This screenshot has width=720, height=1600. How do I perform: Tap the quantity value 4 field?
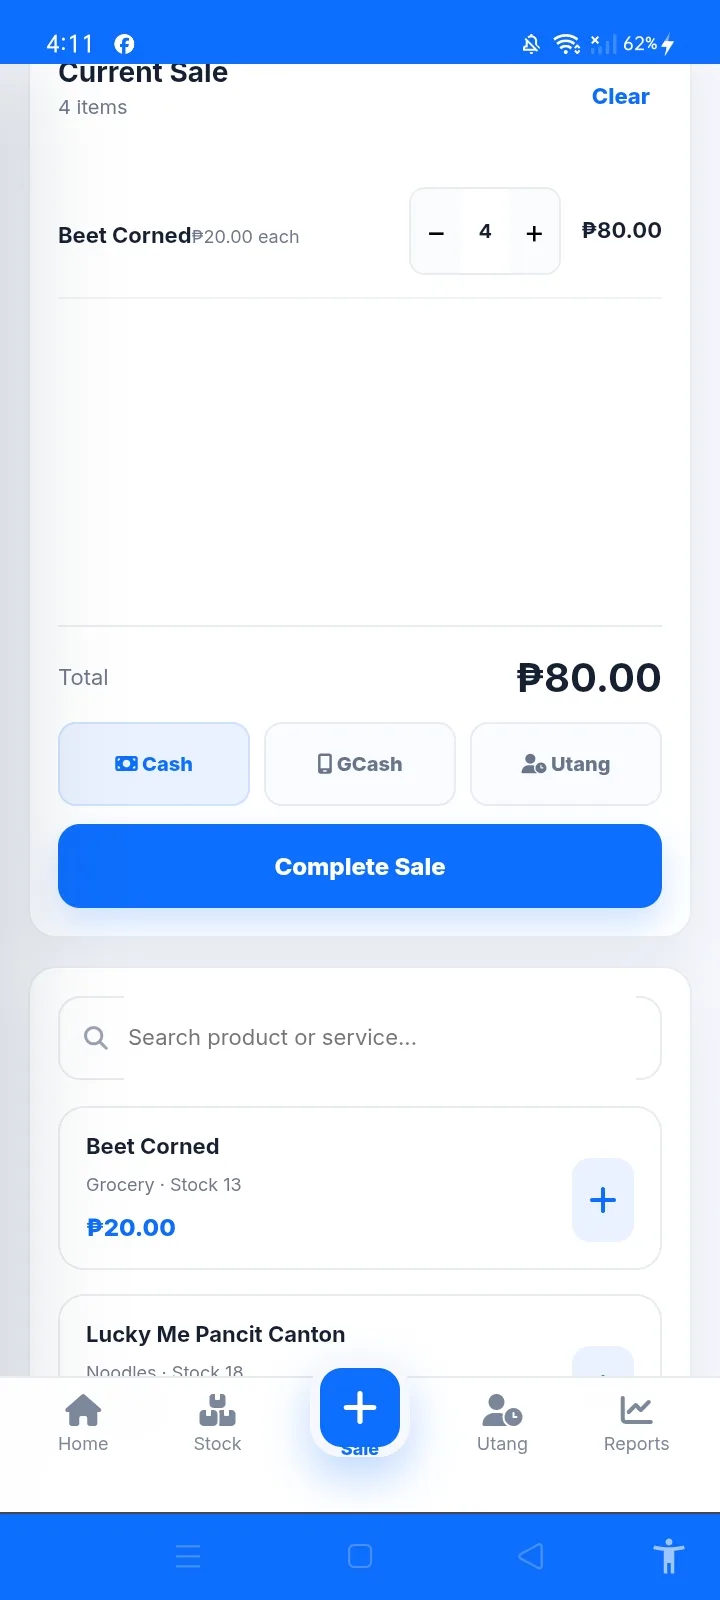click(x=485, y=232)
